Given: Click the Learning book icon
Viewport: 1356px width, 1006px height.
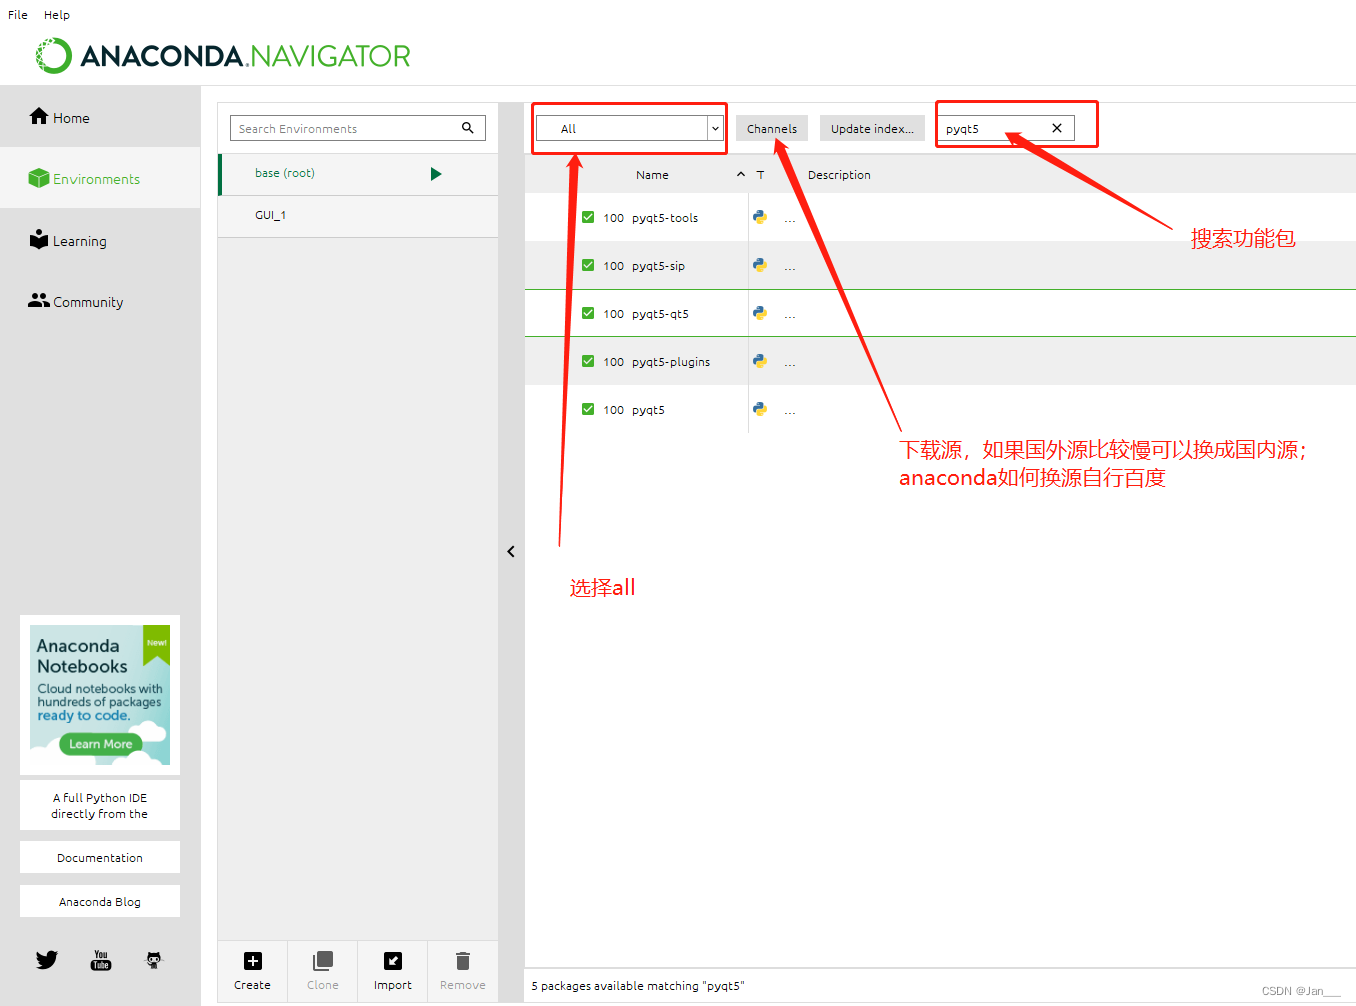Looking at the screenshot, I should point(39,239).
